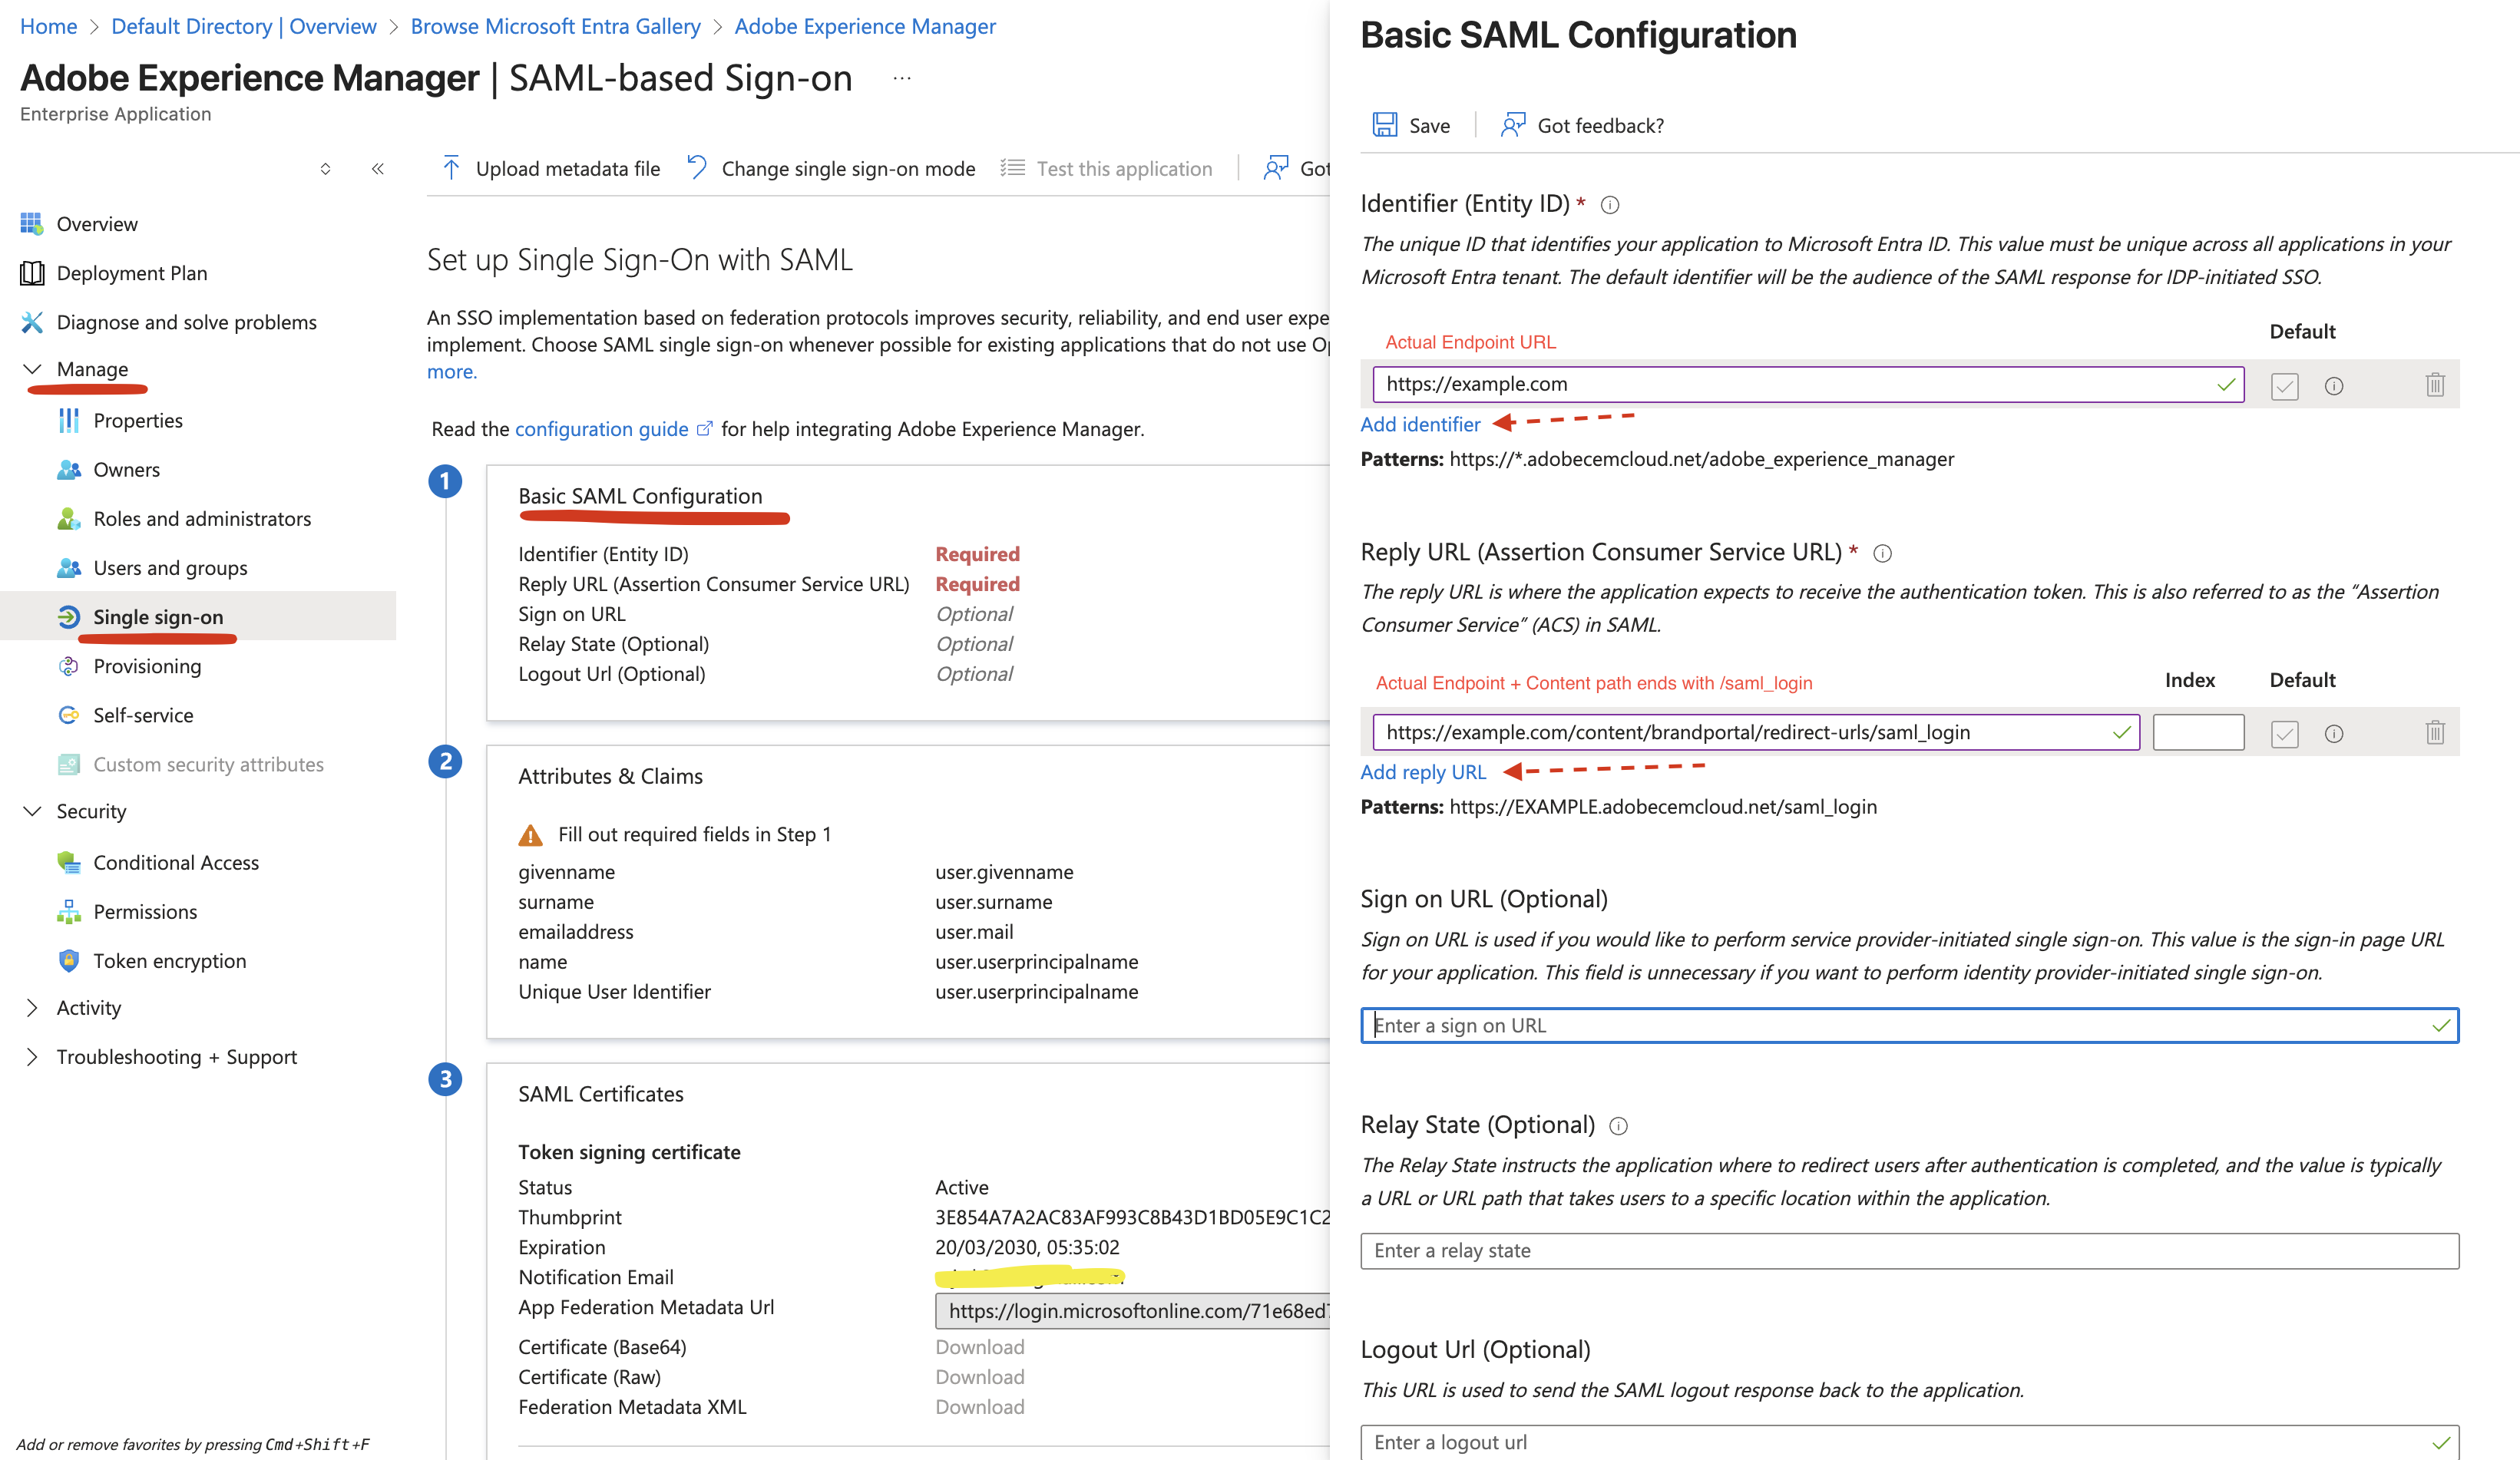The height and width of the screenshot is (1460, 2520).
Task: Collapse the Manage section in sidebar
Action: pos(32,369)
